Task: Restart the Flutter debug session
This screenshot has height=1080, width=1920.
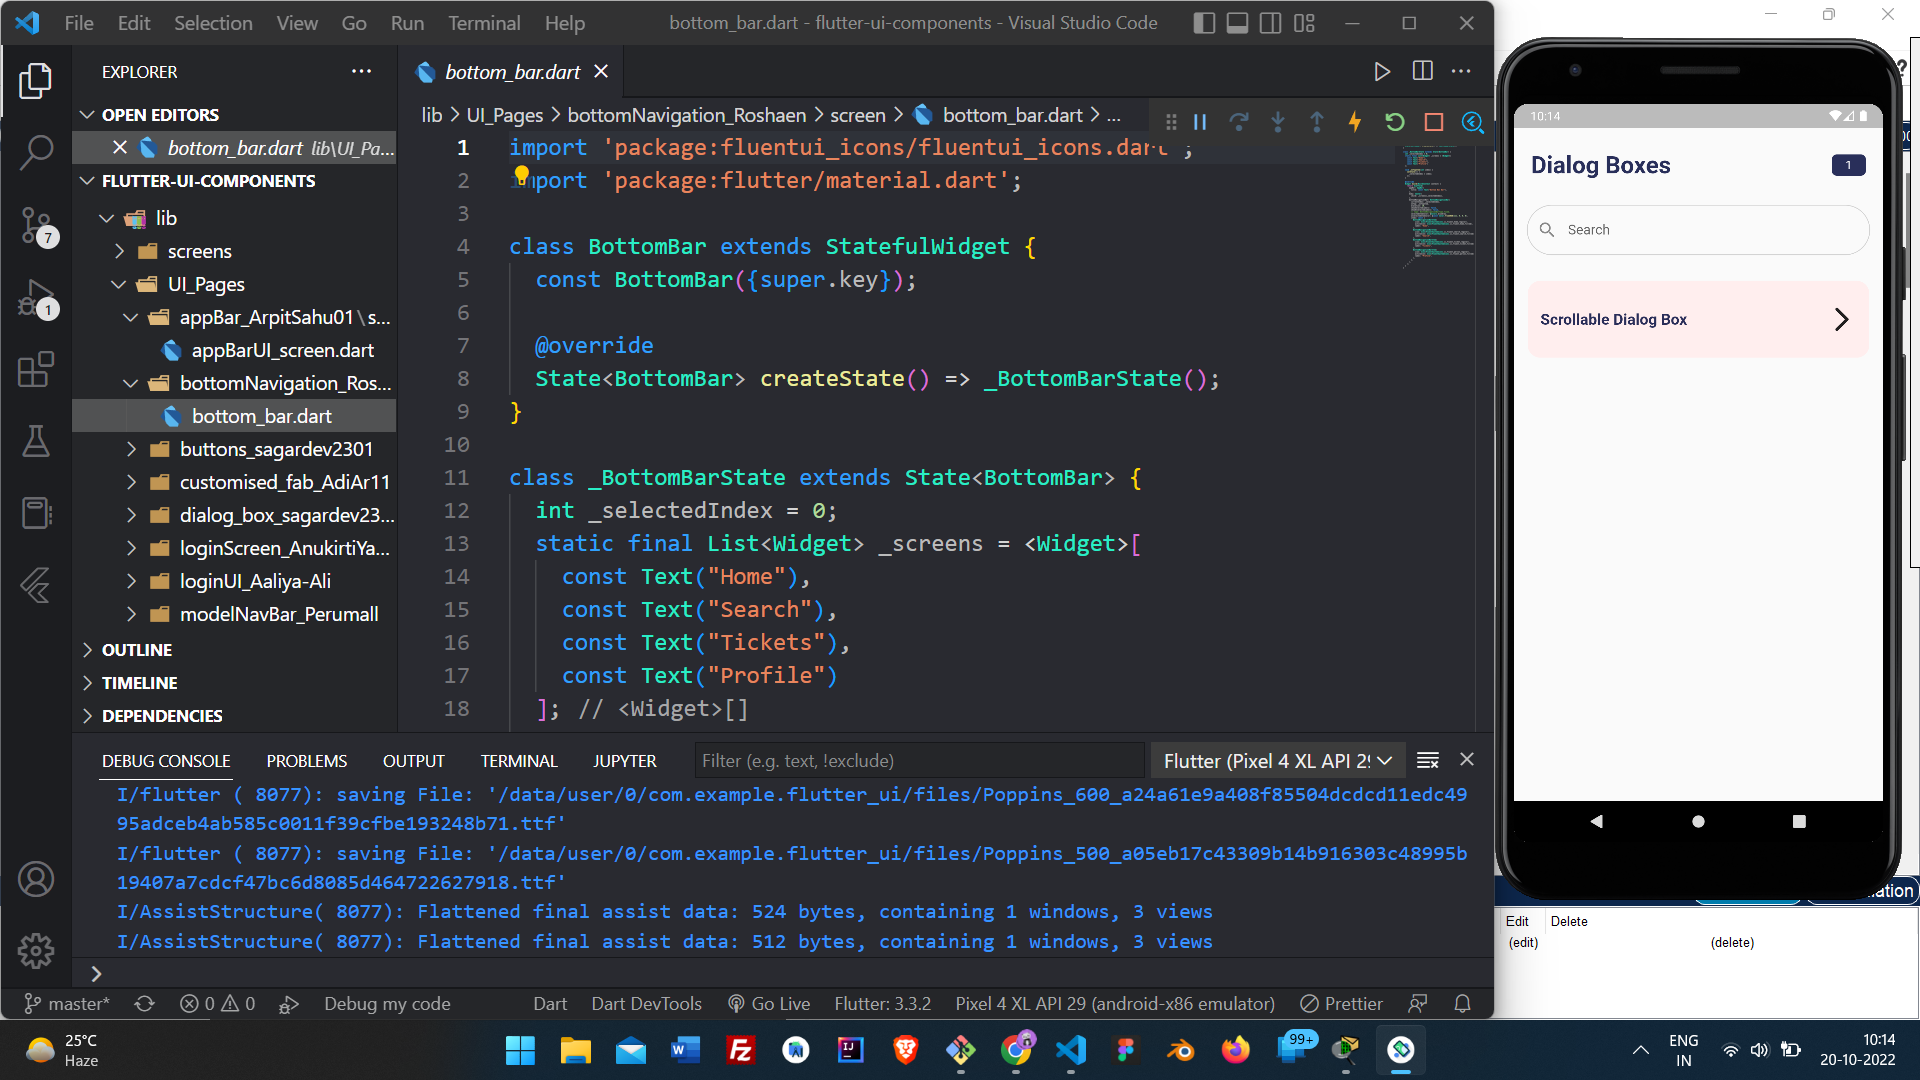Action: coord(1394,121)
